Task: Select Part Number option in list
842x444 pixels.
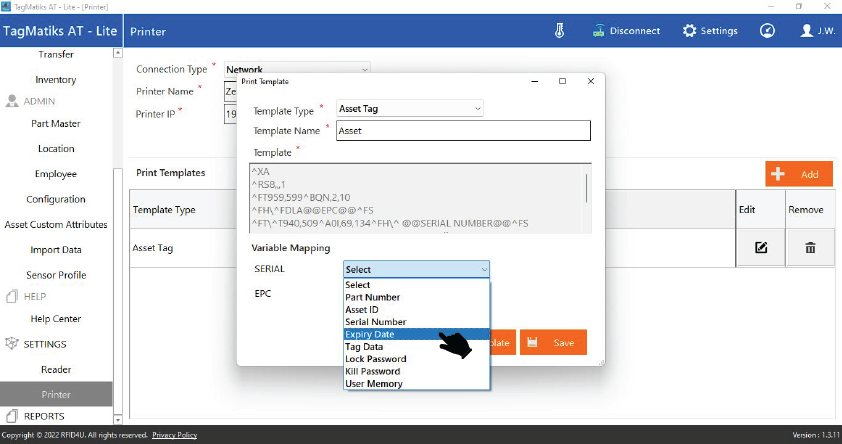Action: 372,297
